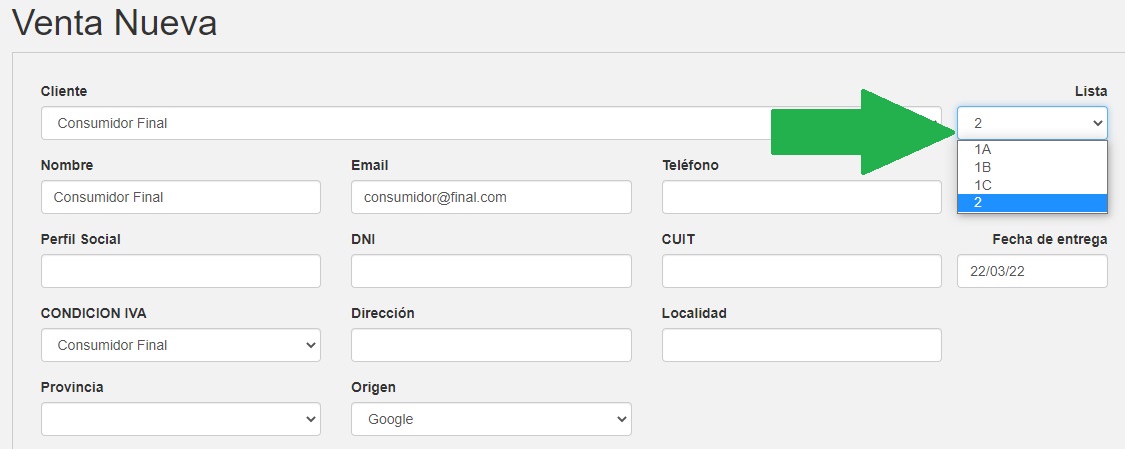Choose 1B from the Lista options

(x=1031, y=167)
